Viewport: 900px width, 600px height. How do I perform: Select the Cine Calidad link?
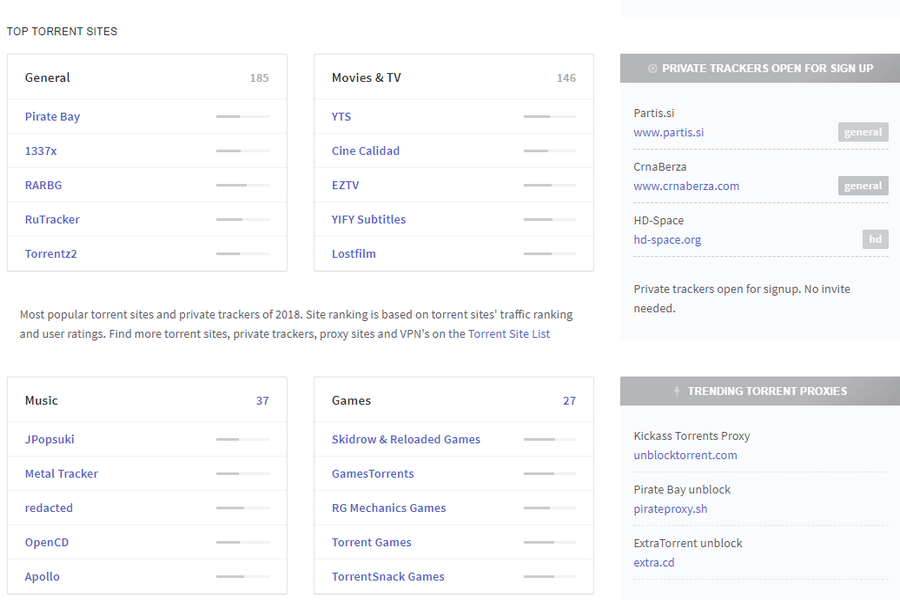366,151
